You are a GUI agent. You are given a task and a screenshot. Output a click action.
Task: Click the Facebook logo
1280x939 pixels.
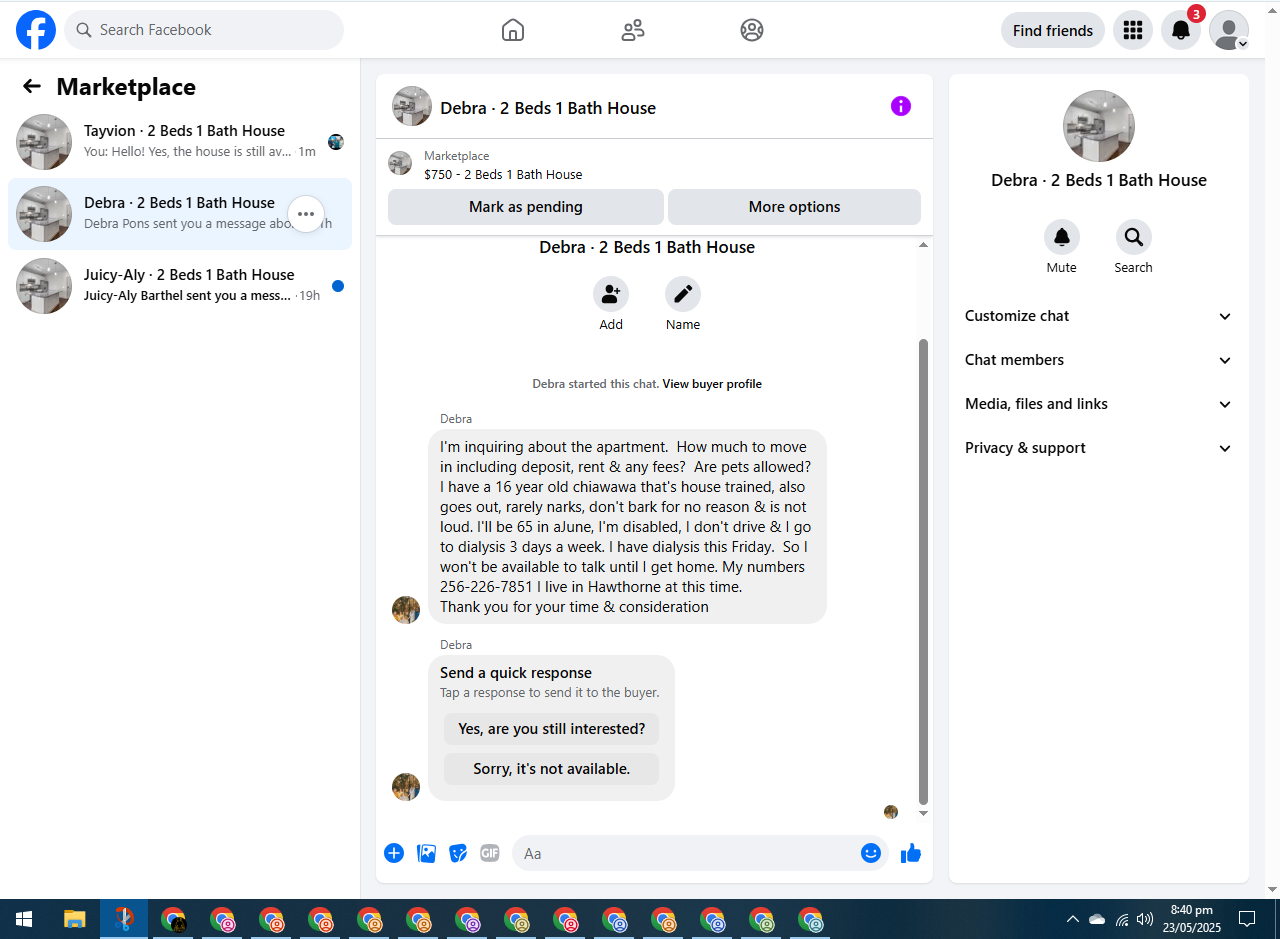click(36, 30)
